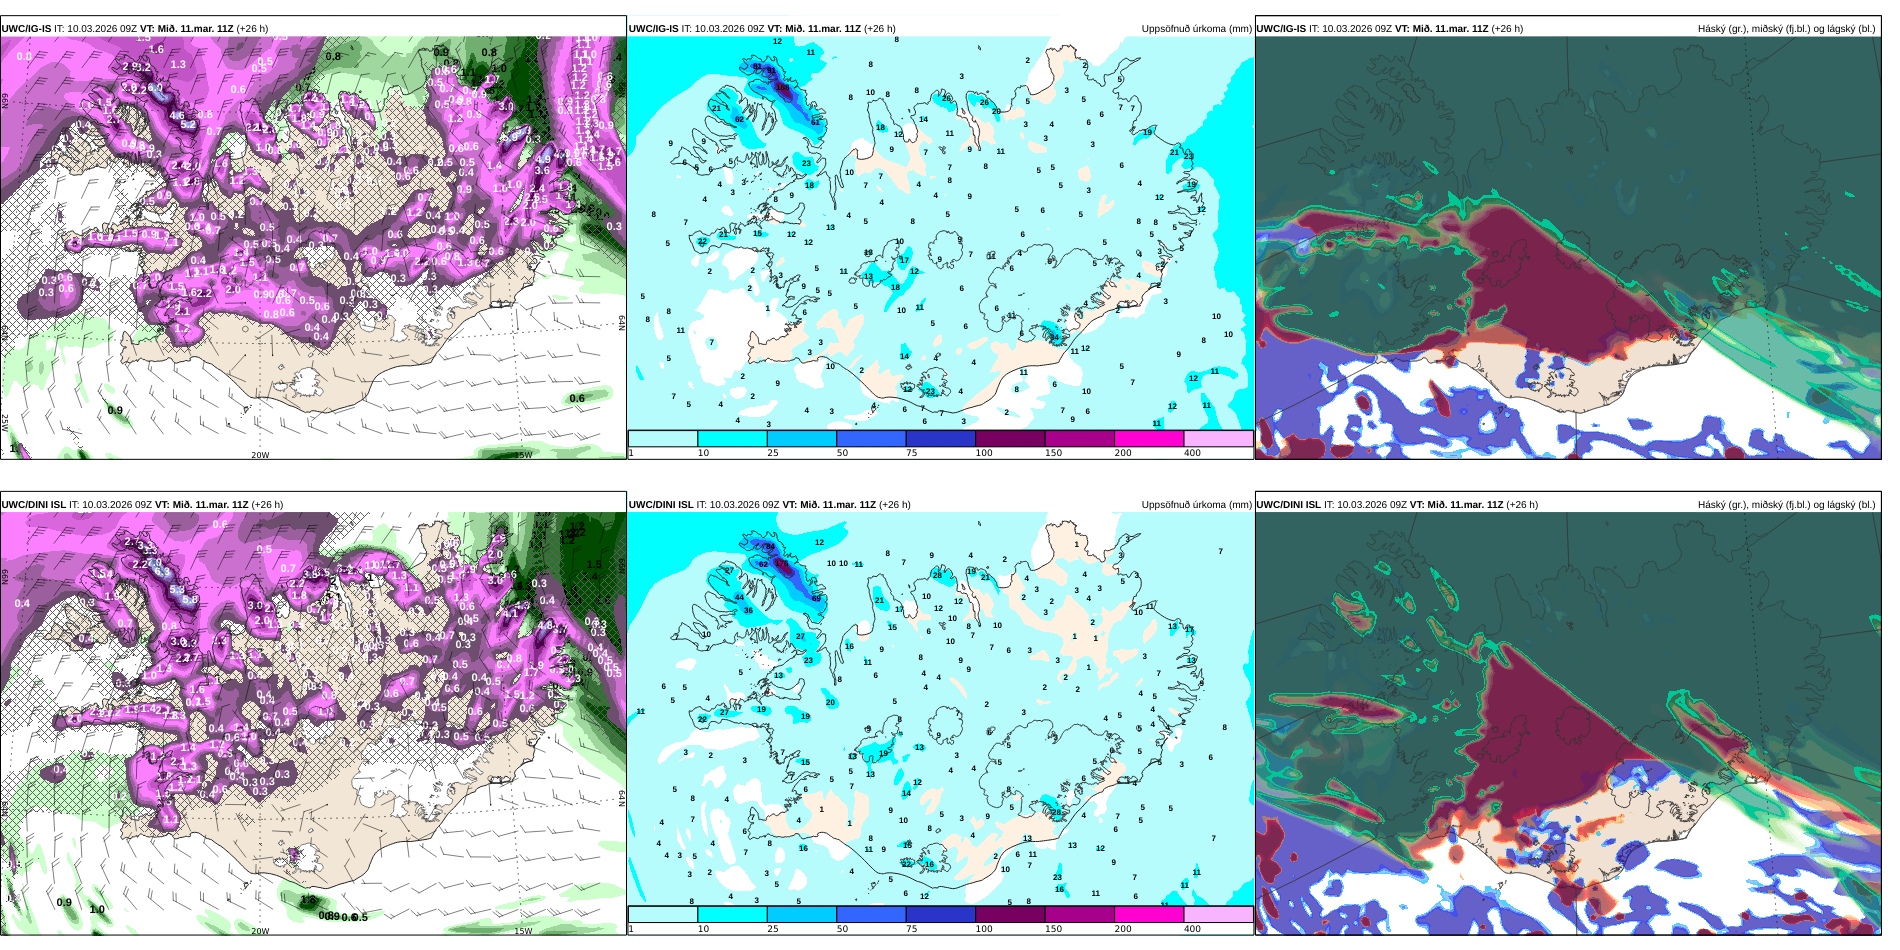Pick the 75–100 mm swatch in IG-IS legend

[x=941, y=438]
